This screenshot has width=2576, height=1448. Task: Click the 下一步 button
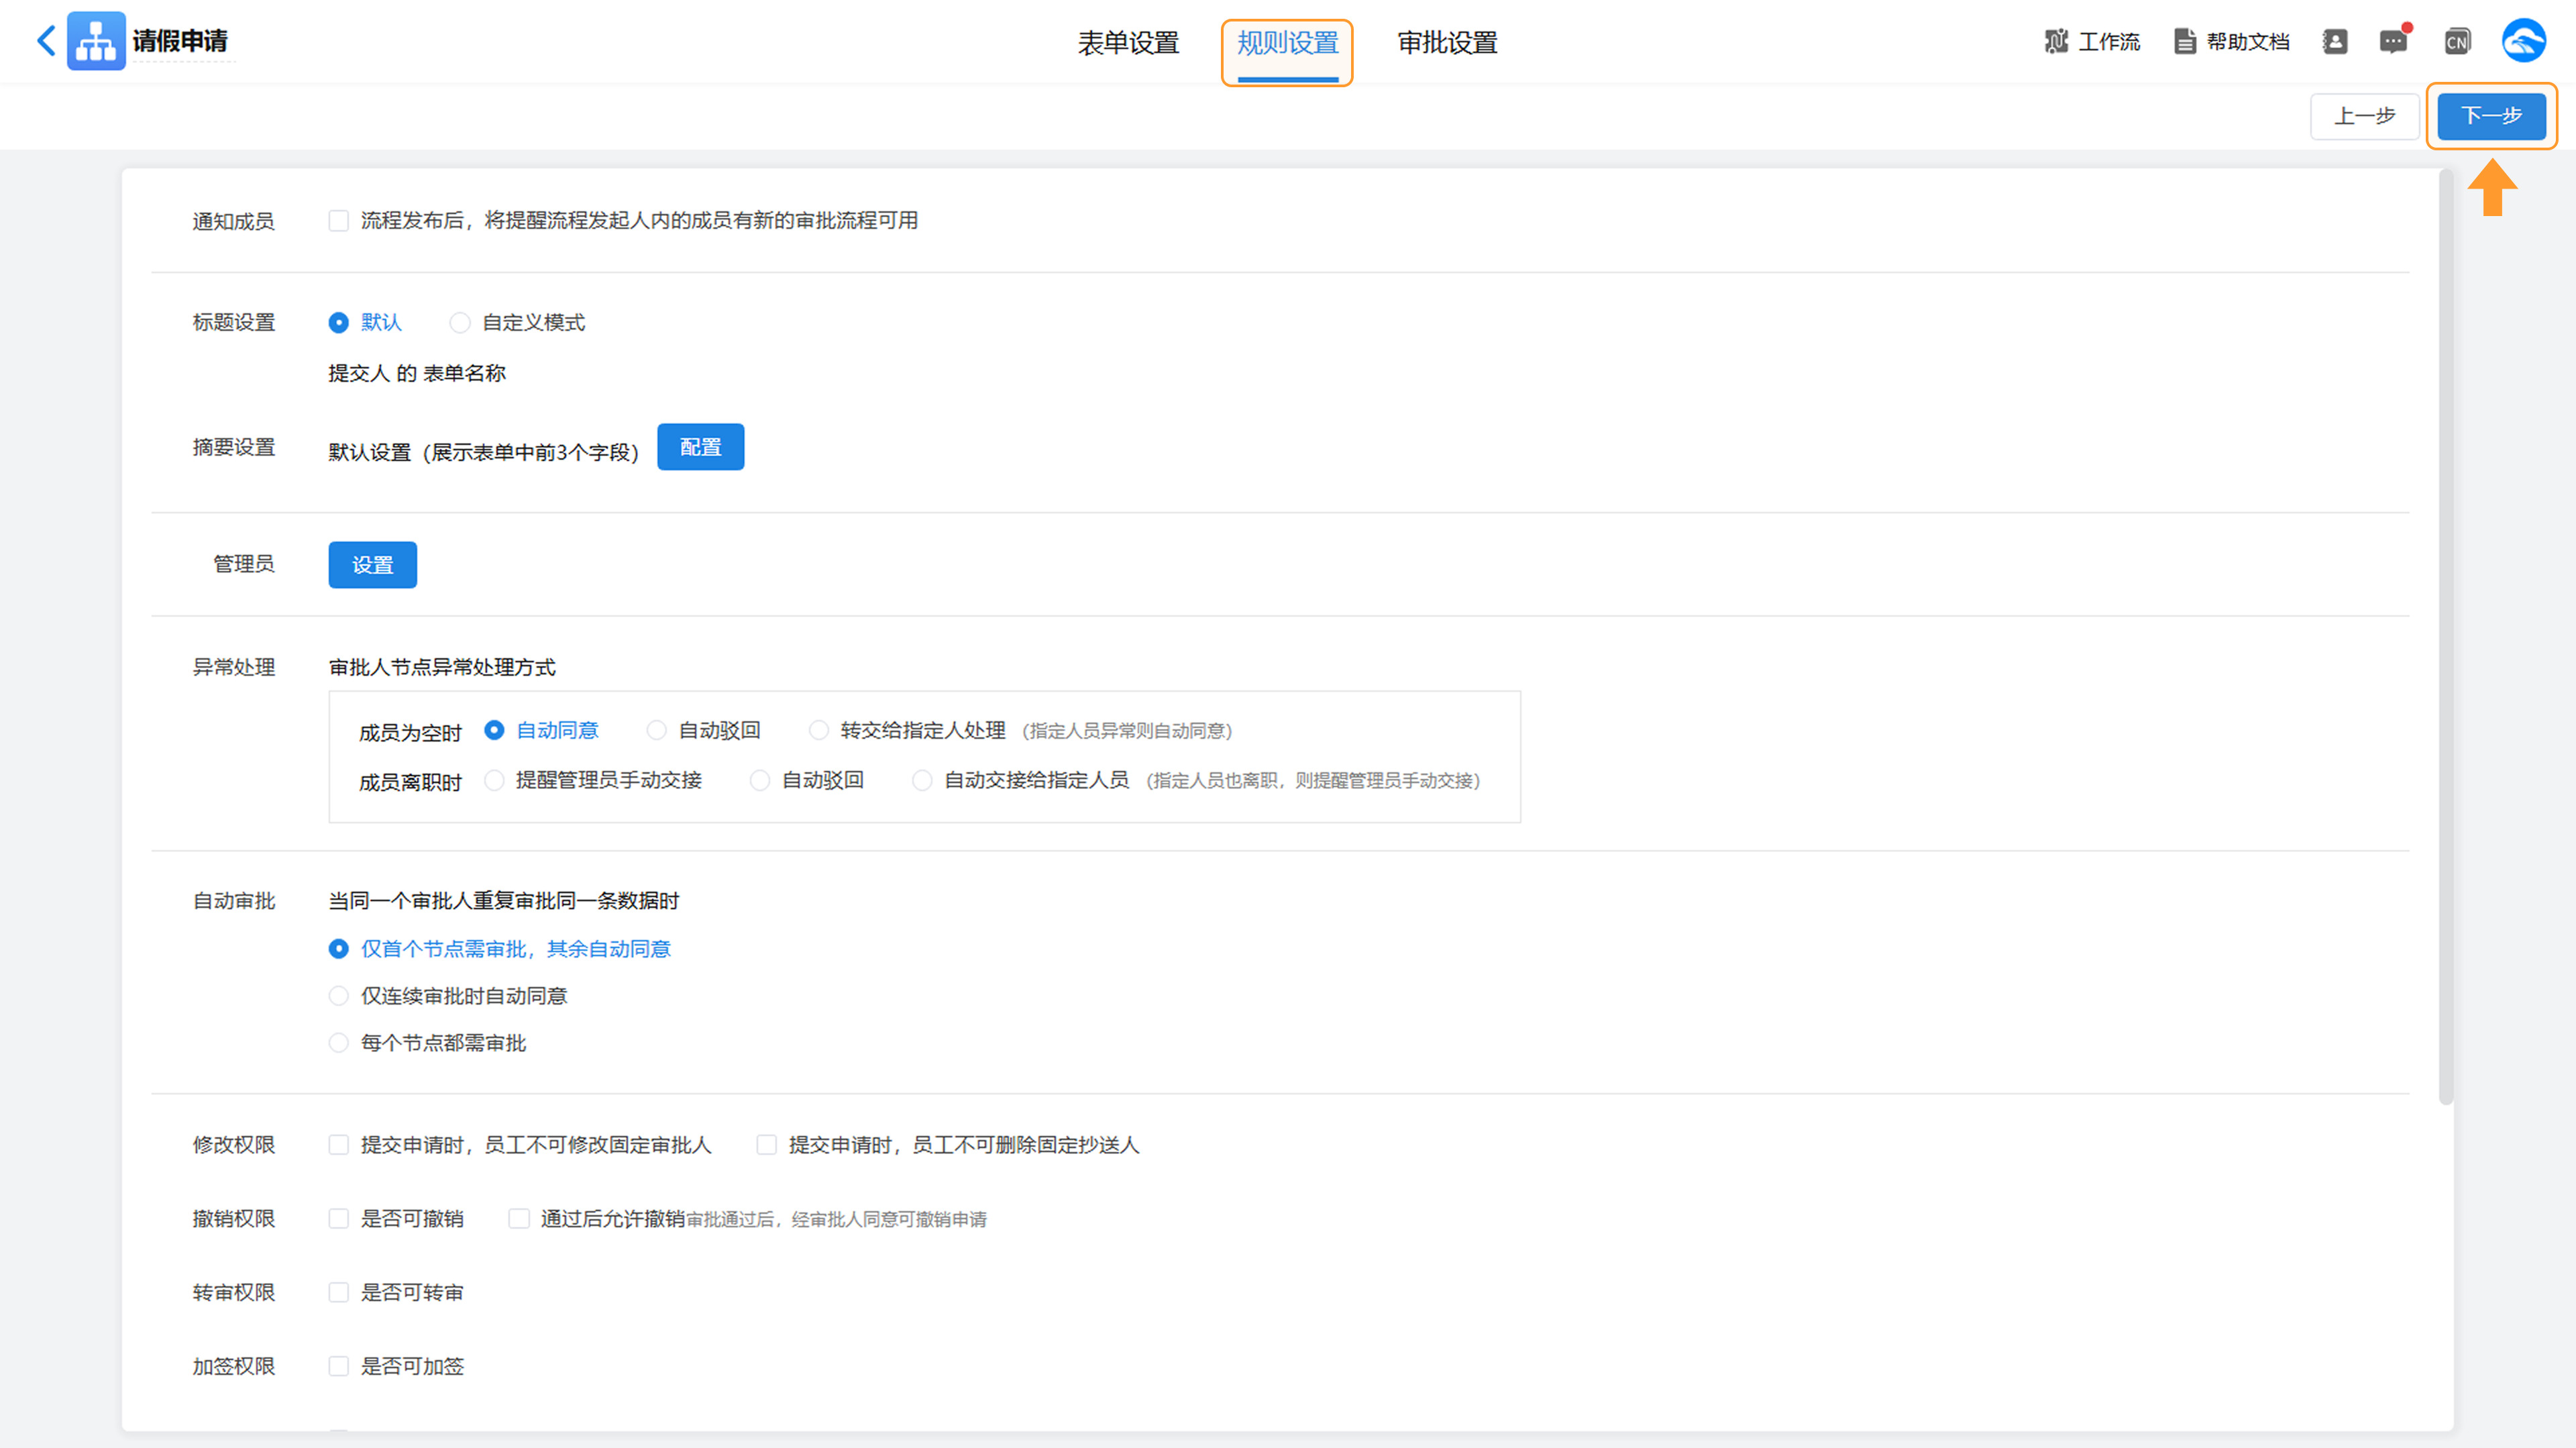coord(2491,116)
